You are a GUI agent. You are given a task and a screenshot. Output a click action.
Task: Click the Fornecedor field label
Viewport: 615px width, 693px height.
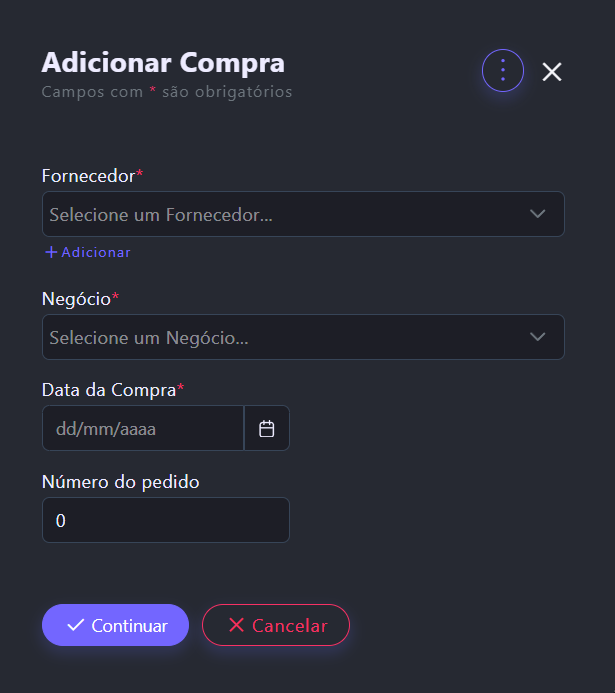pyautogui.click(x=88, y=176)
